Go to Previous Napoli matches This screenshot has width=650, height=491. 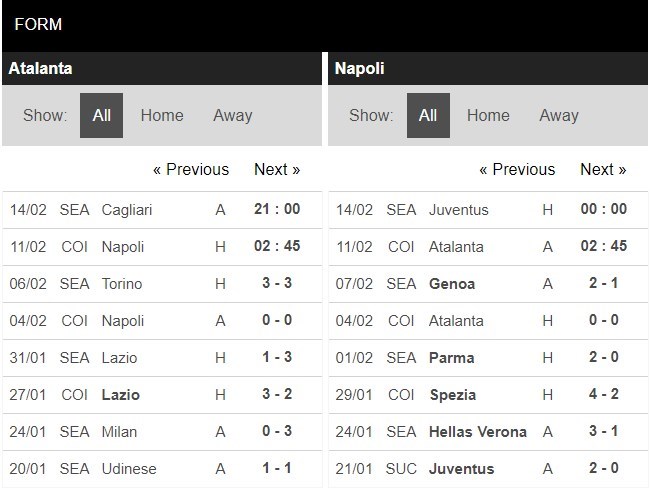[x=517, y=169]
